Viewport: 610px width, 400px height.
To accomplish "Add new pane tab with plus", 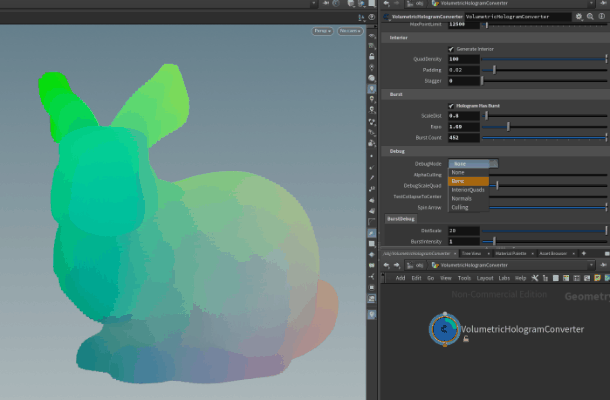I will pyautogui.click(x=584, y=253).
